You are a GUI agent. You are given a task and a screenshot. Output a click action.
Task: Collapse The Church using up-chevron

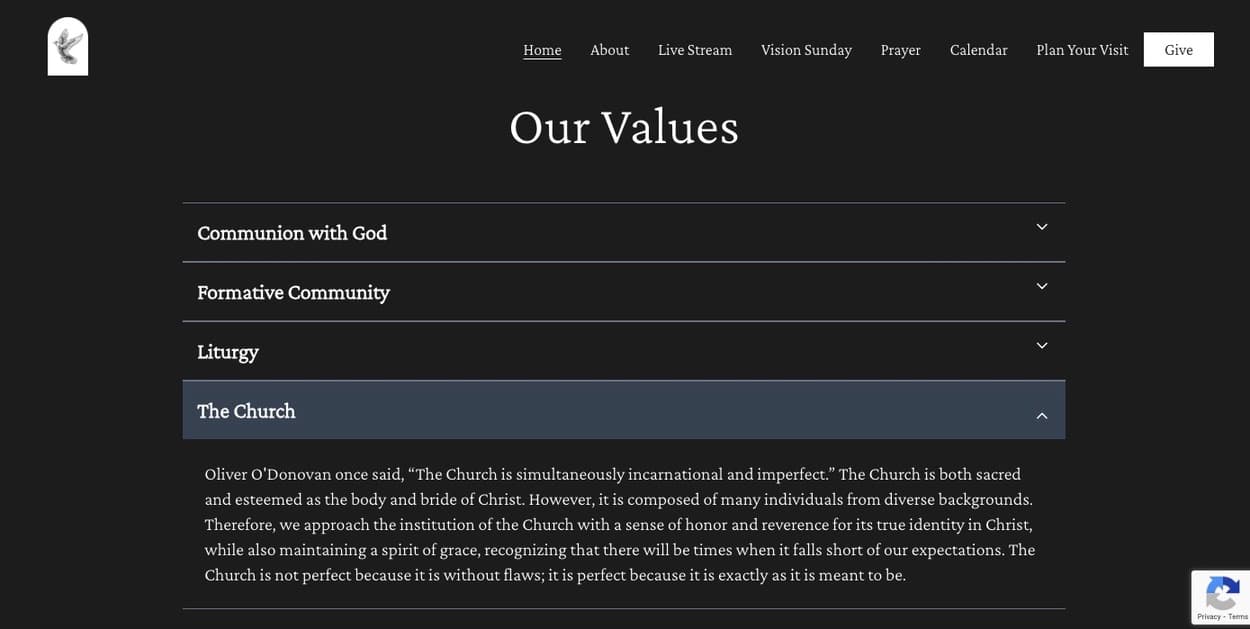pyautogui.click(x=1041, y=415)
